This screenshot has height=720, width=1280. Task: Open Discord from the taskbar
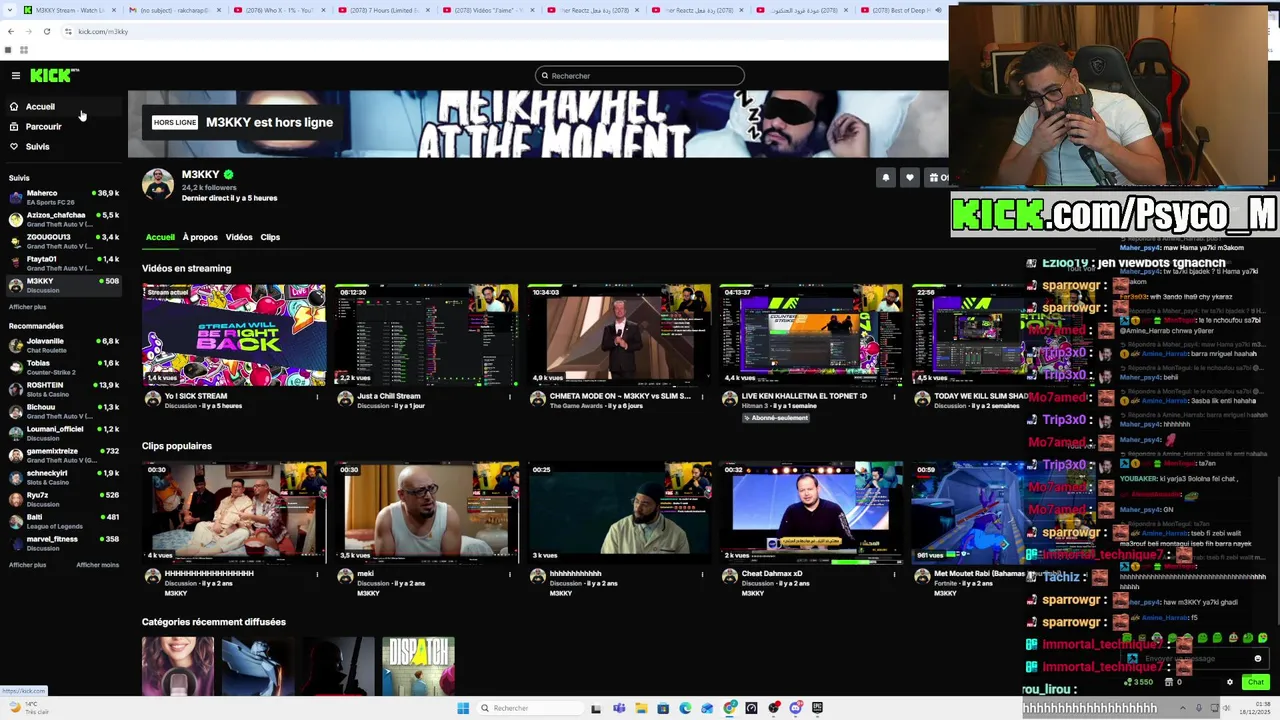point(795,708)
